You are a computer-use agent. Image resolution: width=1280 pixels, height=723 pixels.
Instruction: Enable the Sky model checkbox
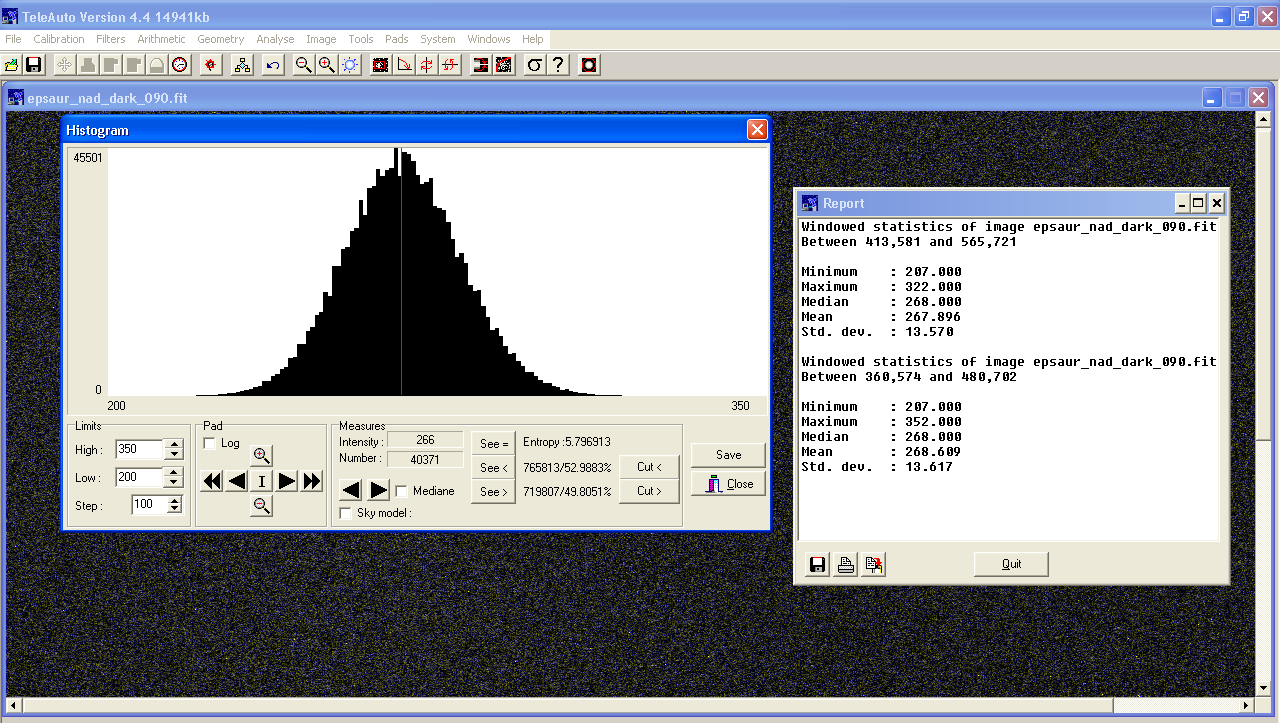pos(346,513)
